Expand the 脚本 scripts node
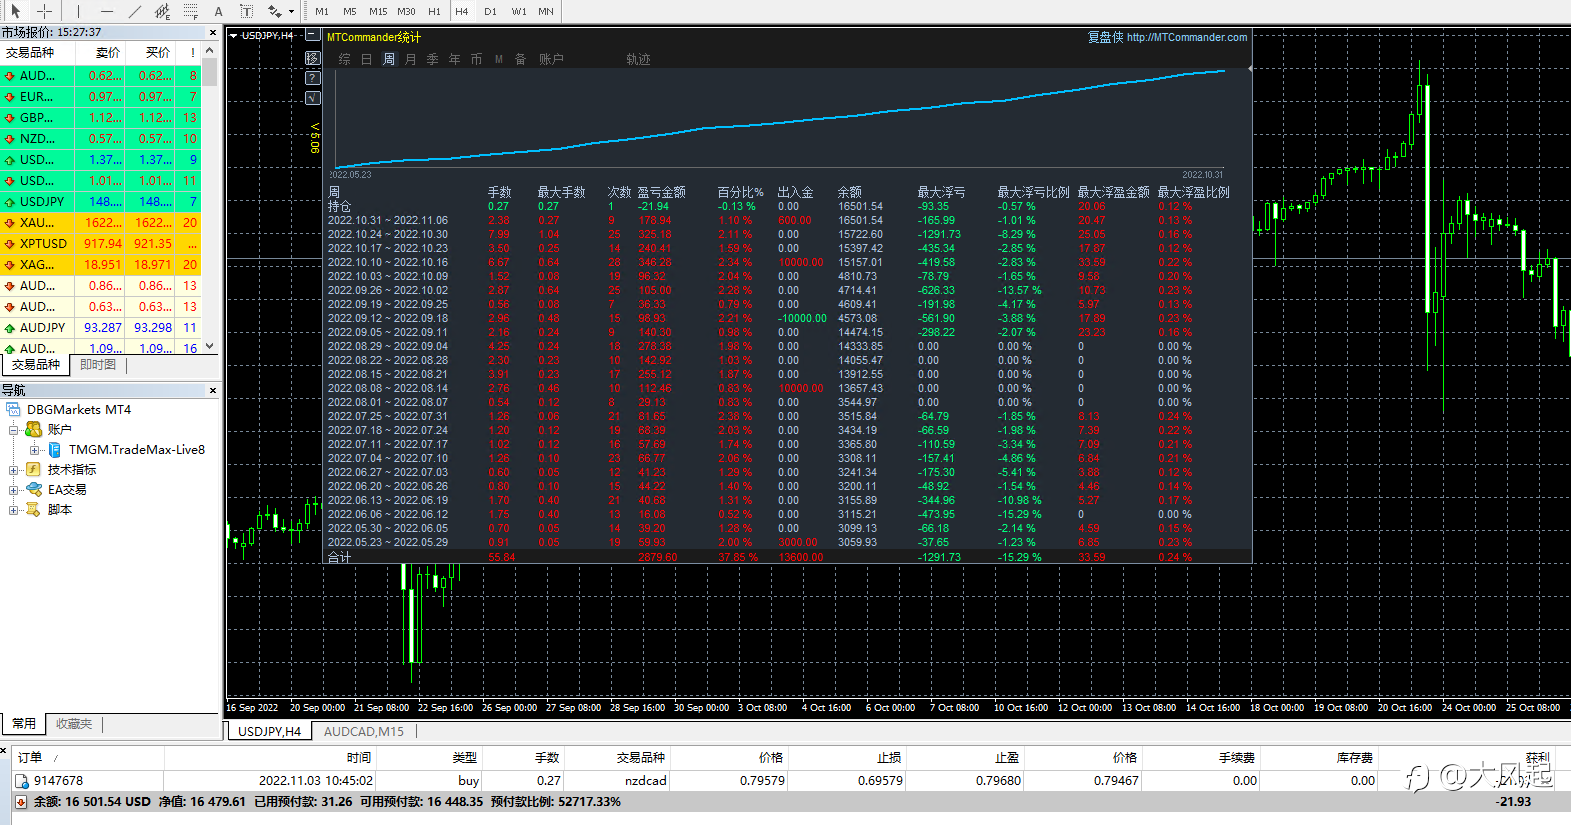The width and height of the screenshot is (1571, 825). [x=14, y=510]
